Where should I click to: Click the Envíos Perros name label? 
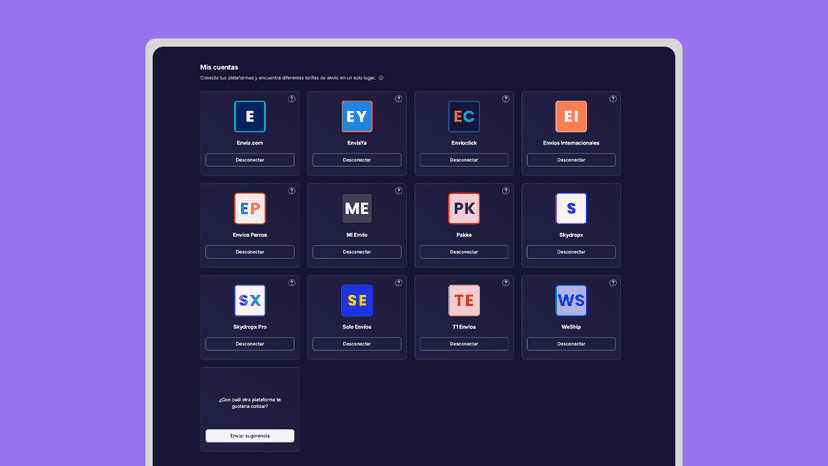coord(250,235)
